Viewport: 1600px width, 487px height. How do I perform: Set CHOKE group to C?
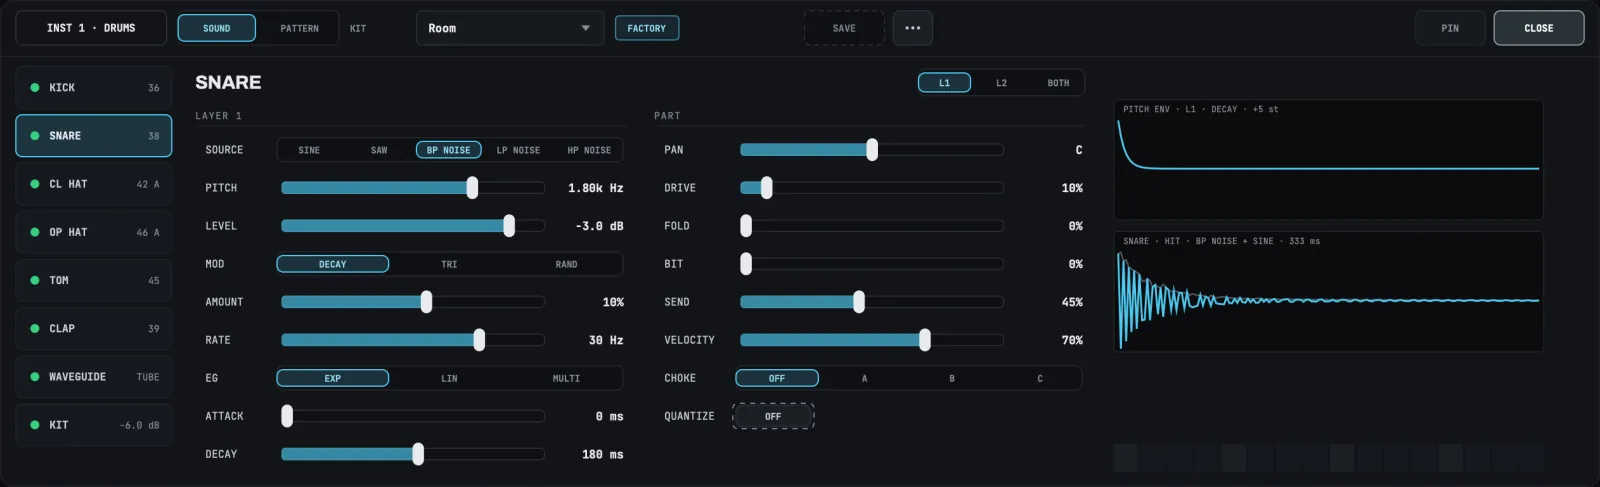[x=1039, y=378]
